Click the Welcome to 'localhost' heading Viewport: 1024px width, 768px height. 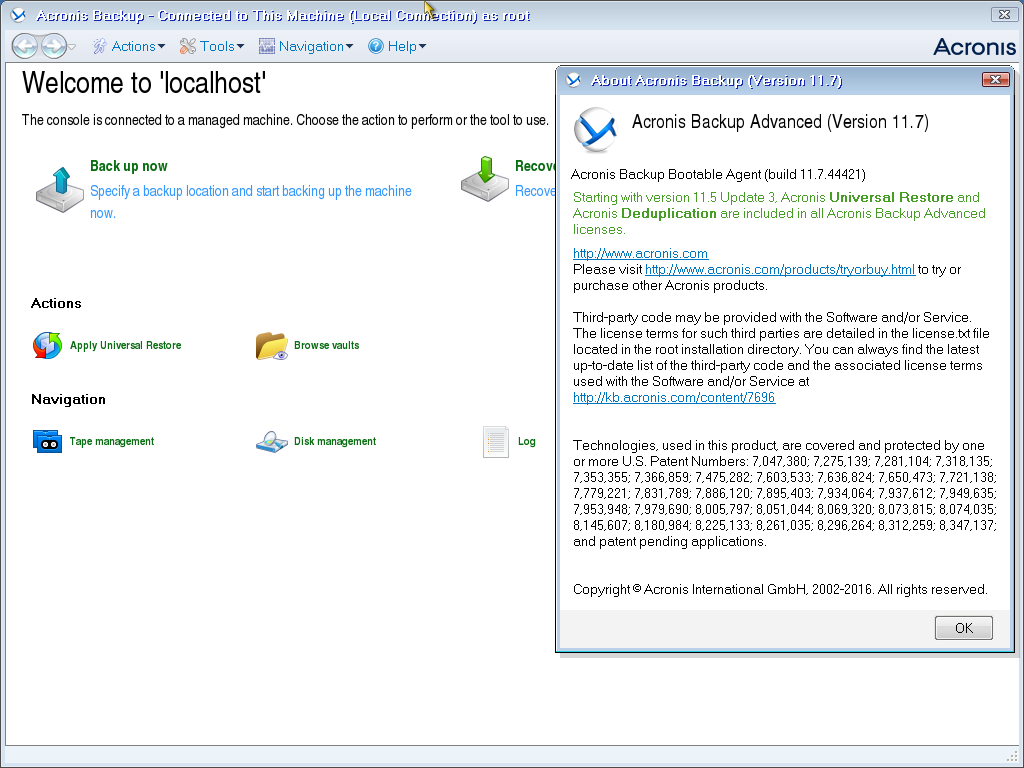(144, 83)
